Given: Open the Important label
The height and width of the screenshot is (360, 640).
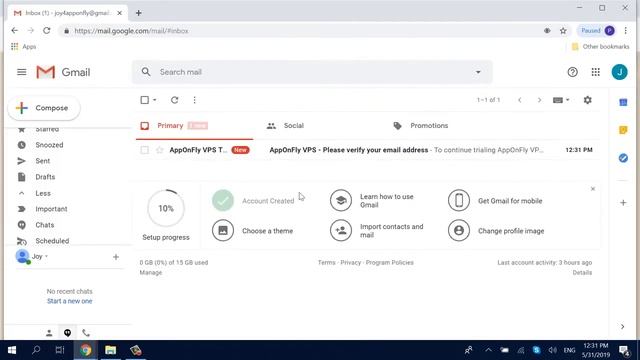Looking at the screenshot, I should [x=51, y=209].
